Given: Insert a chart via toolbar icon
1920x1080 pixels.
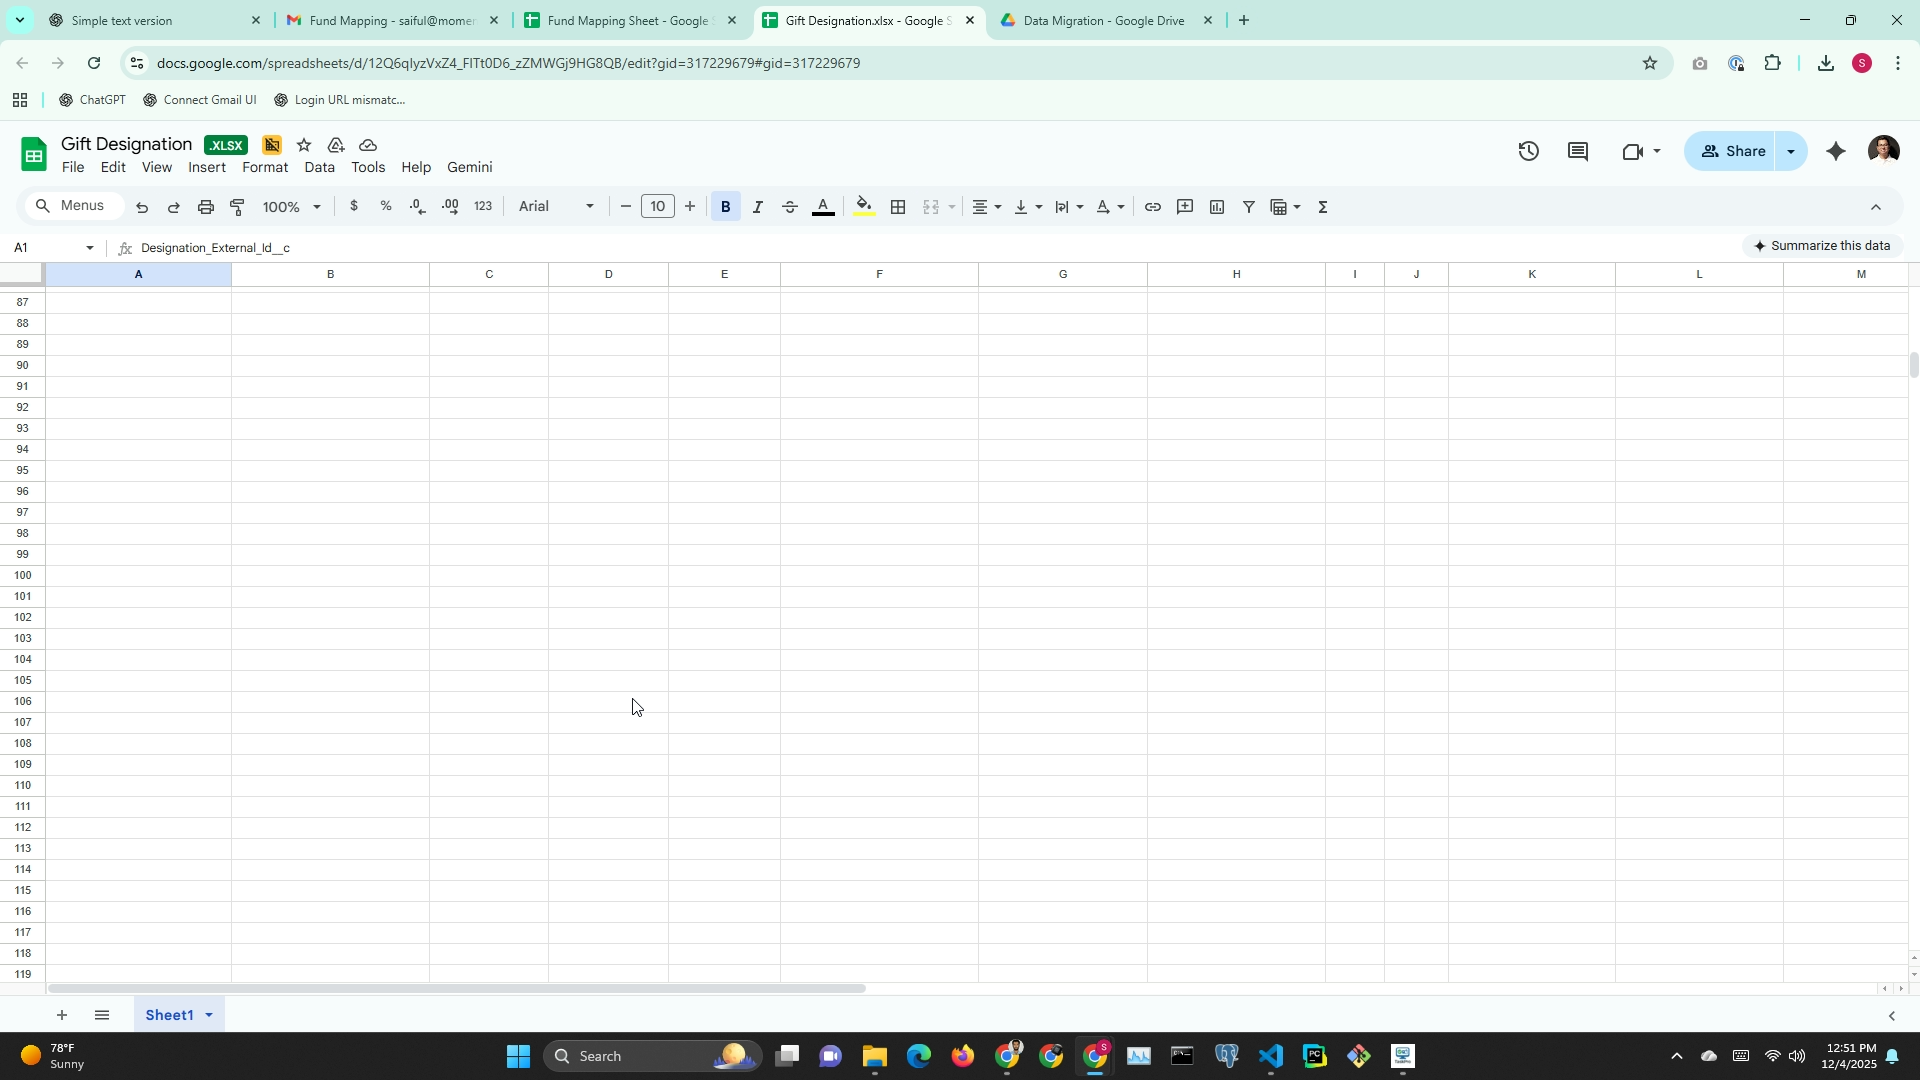Looking at the screenshot, I should pos(1217,207).
